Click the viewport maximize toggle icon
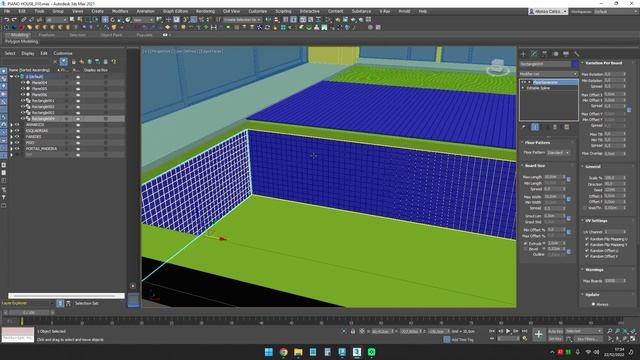Viewport: 640px width, 360px height. (x=633, y=338)
